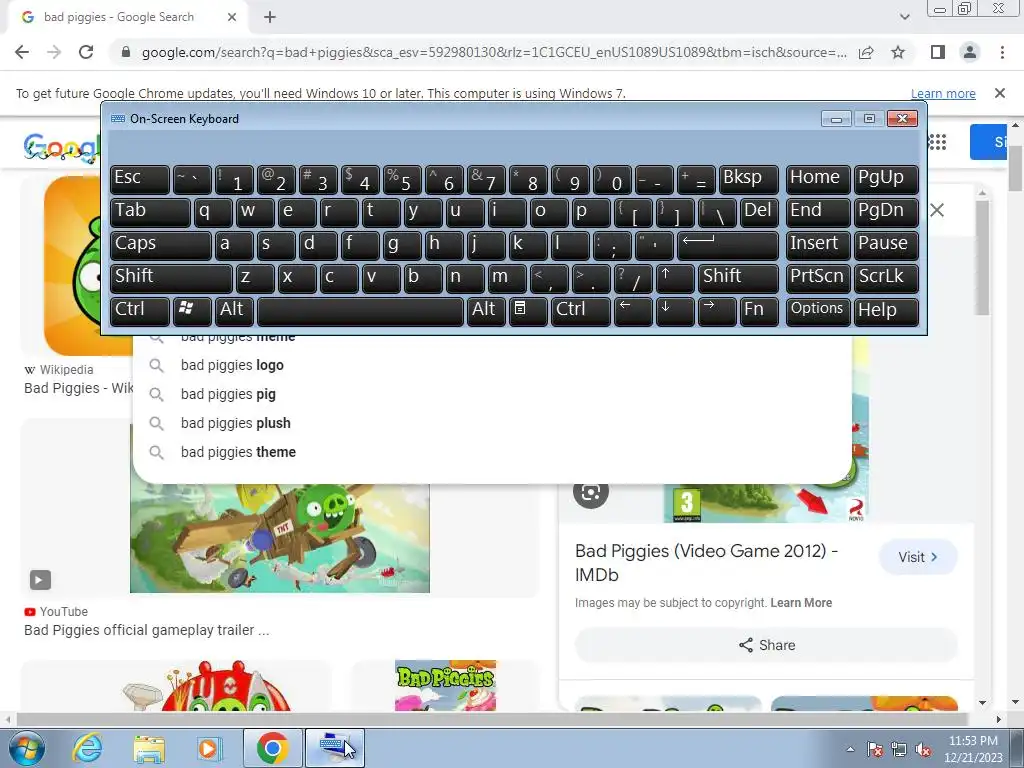Click the Chrome forward arrow

(54, 52)
